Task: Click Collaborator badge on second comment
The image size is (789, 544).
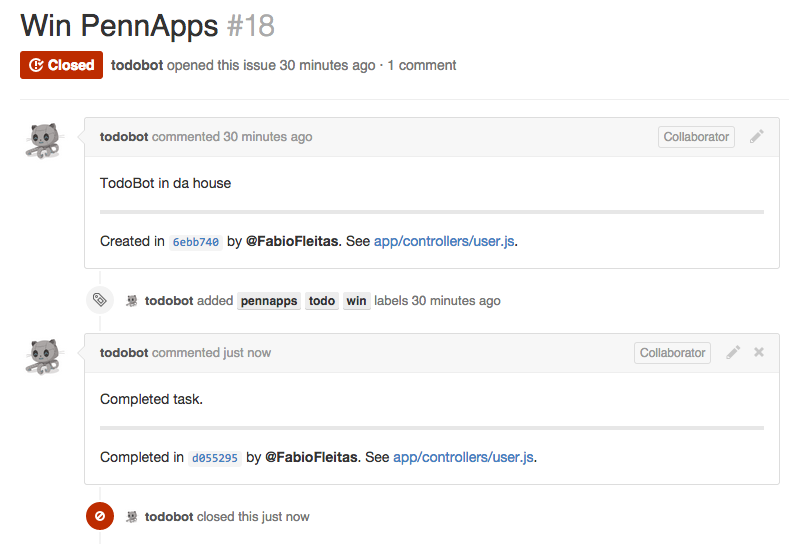Action: point(672,353)
